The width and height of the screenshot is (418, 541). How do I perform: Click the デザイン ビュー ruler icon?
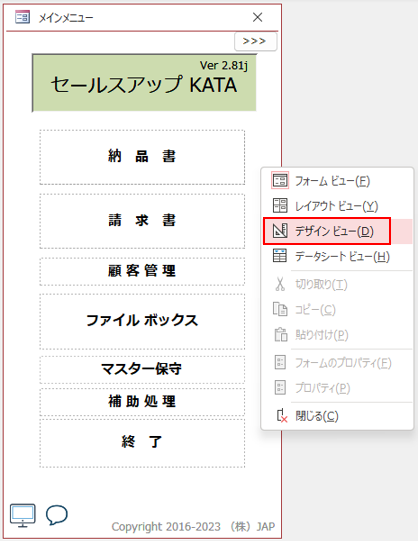click(280, 231)
